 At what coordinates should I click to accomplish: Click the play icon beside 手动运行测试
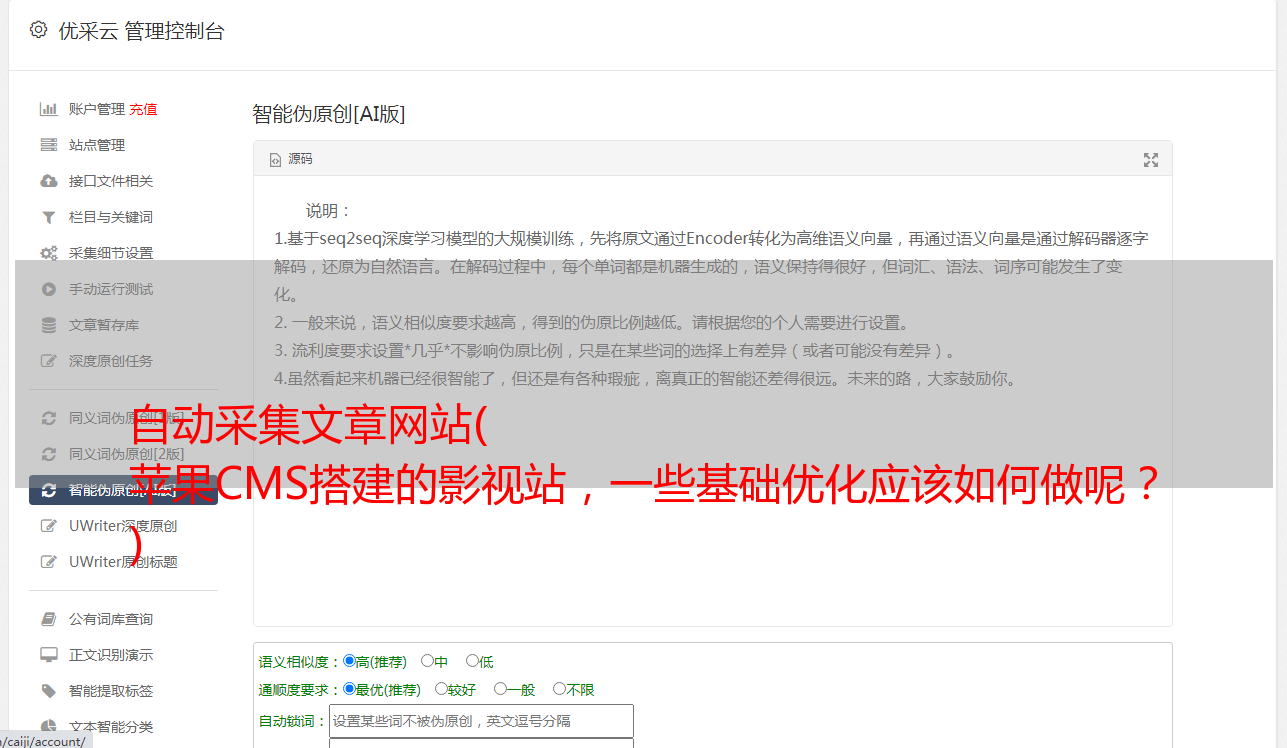click(x=48, y=289)
